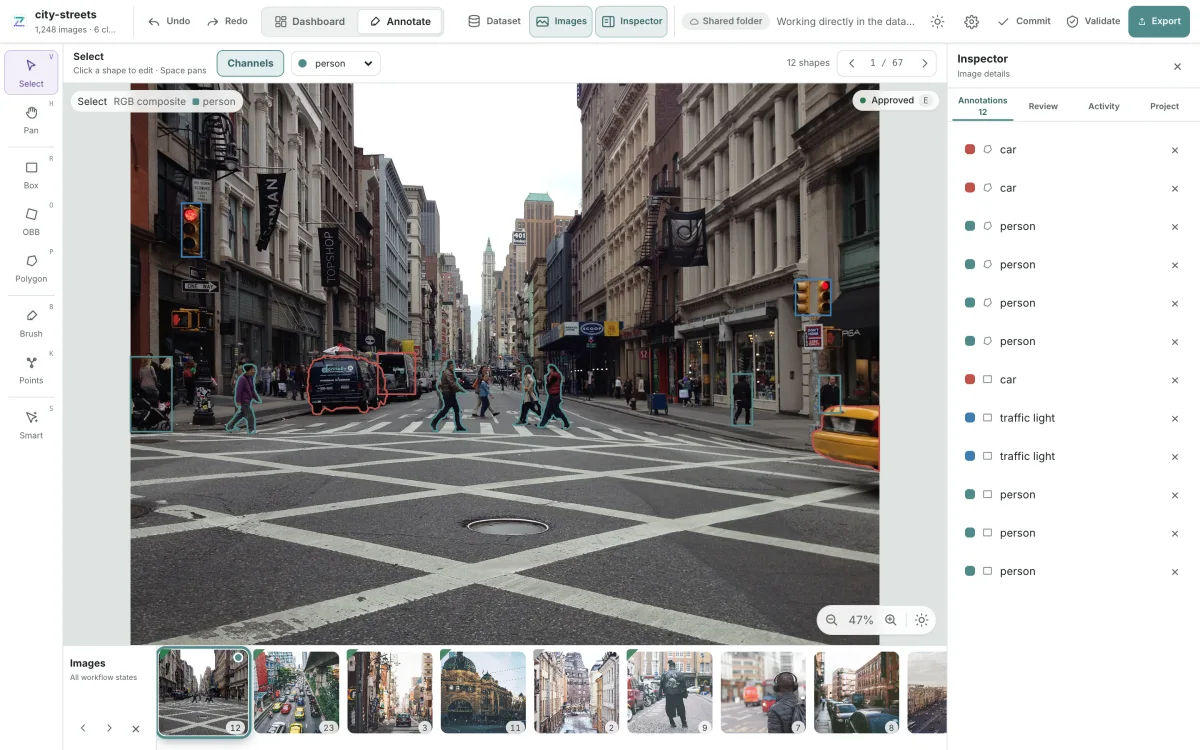Screen dimensions: 1200x750
Task: Open thumbnail with 3 annotations
Action: pos(390,693)
